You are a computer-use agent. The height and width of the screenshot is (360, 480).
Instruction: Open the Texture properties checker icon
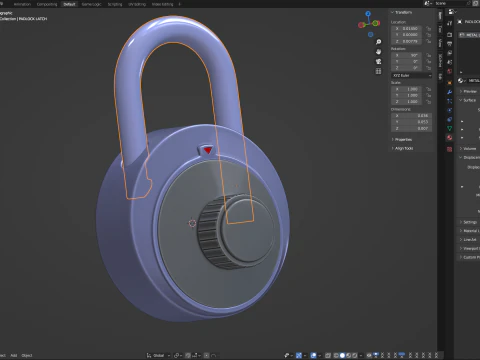[x=450, y=149]
